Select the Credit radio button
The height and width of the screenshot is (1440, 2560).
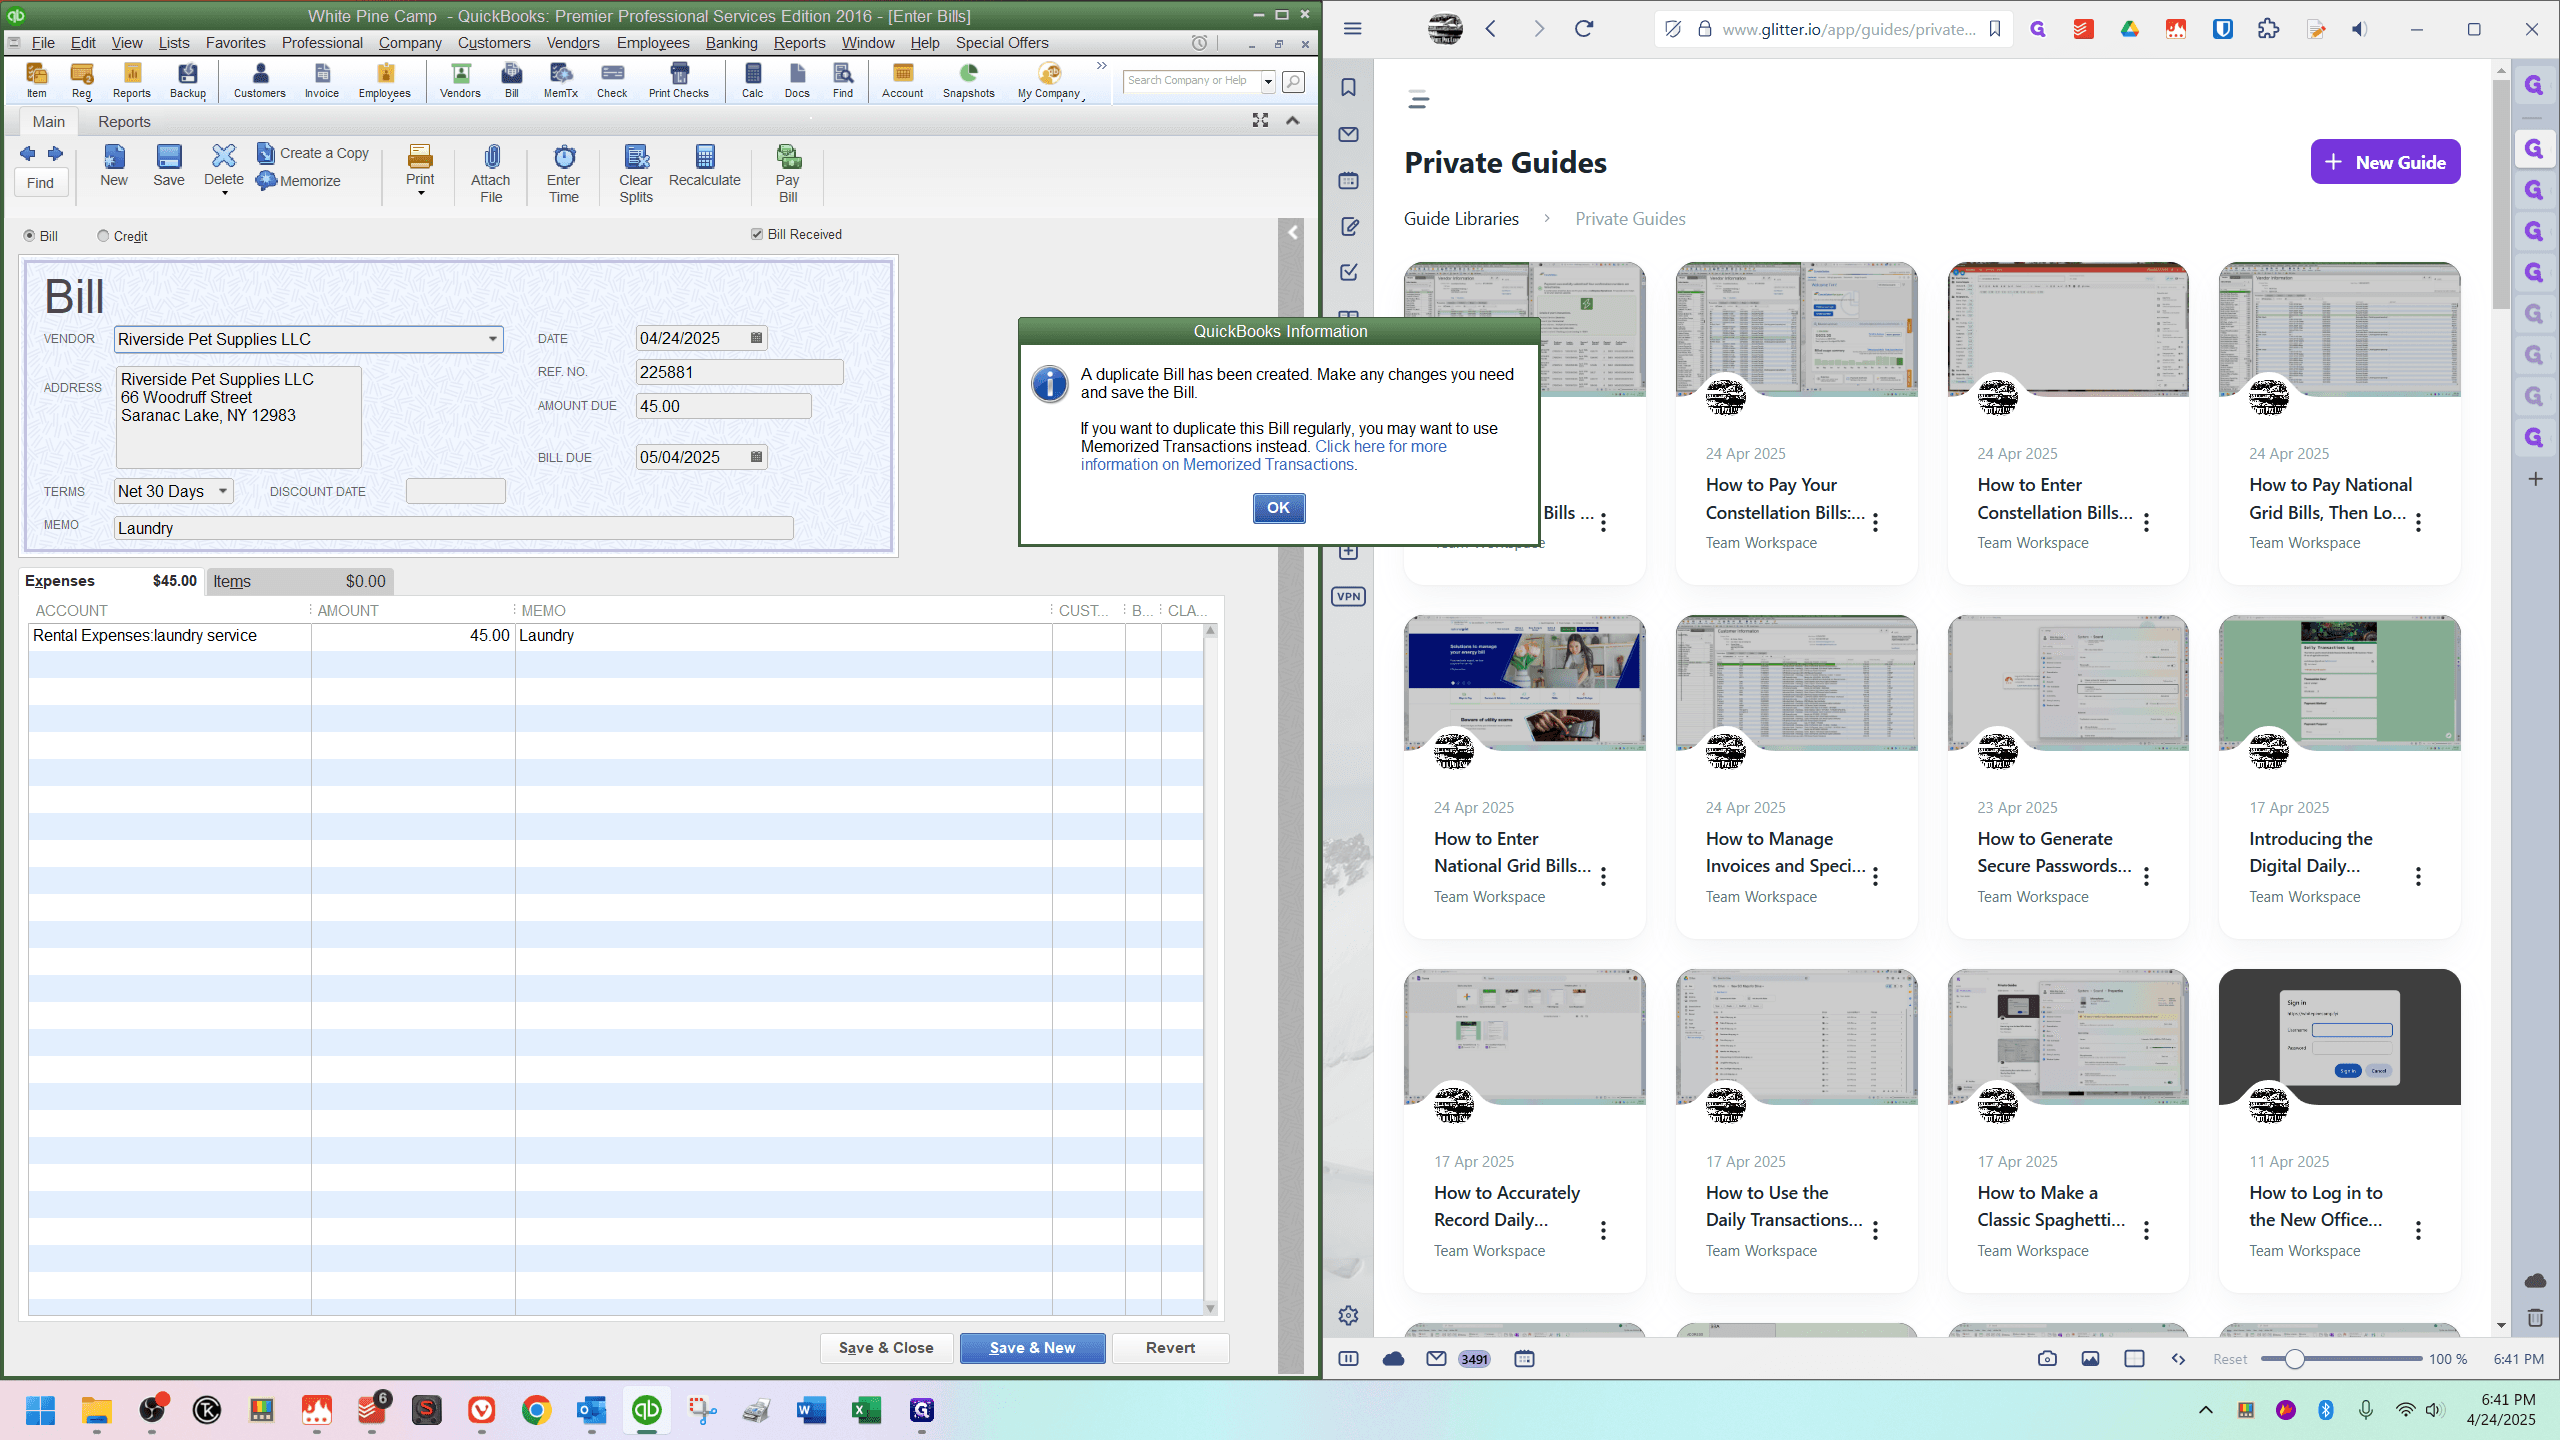coord(103,236)
